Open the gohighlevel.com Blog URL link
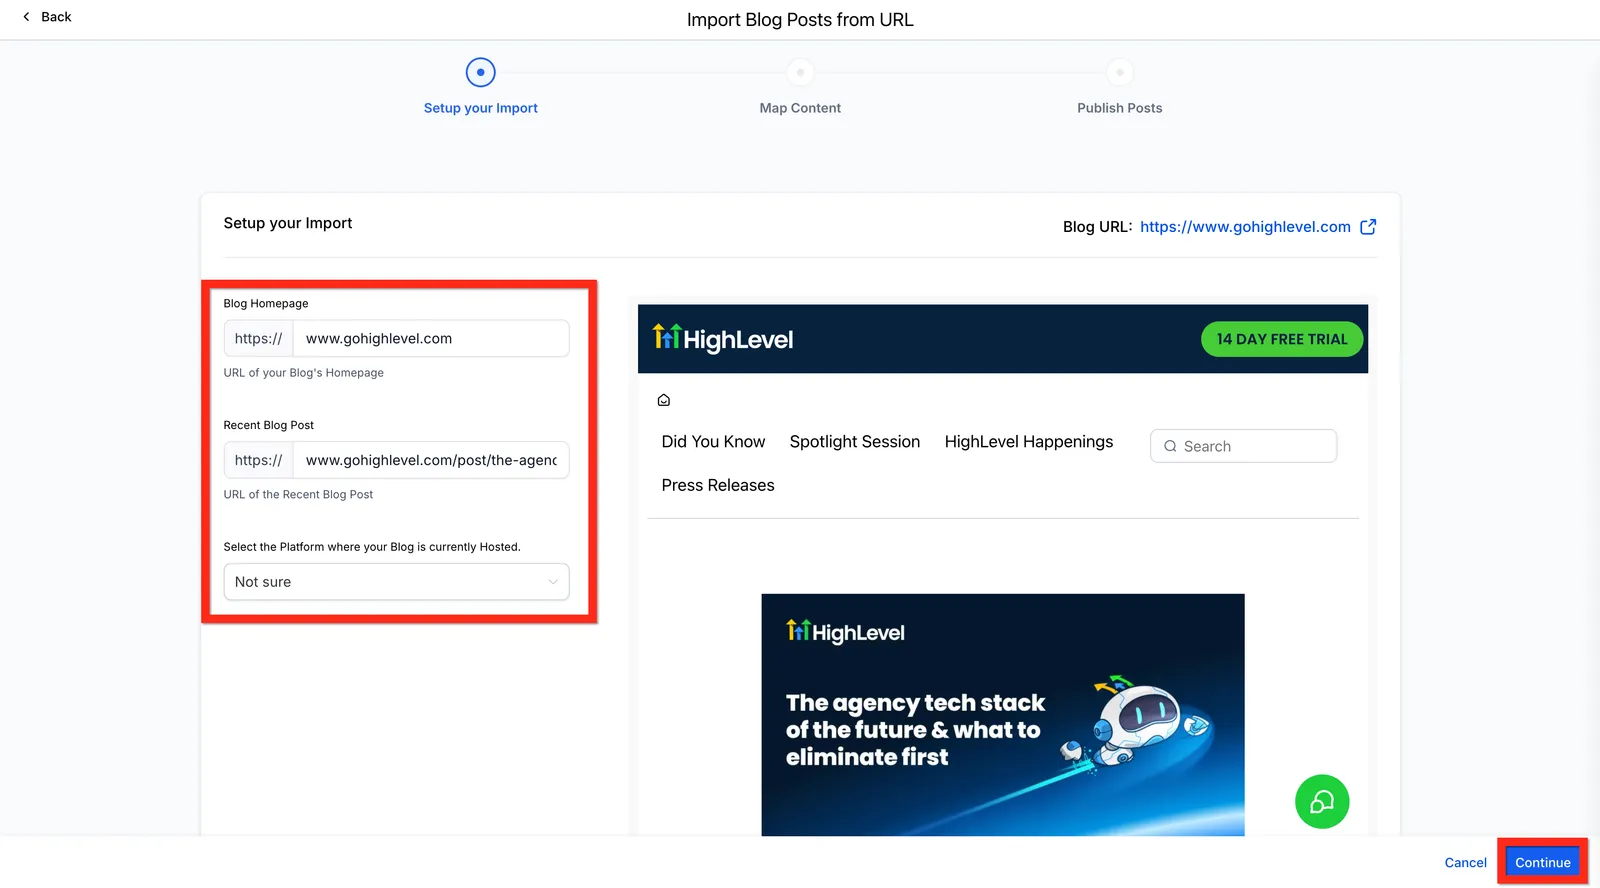Image resolution: width=1600 pixels, height=888 pixels. [1245, 227]
